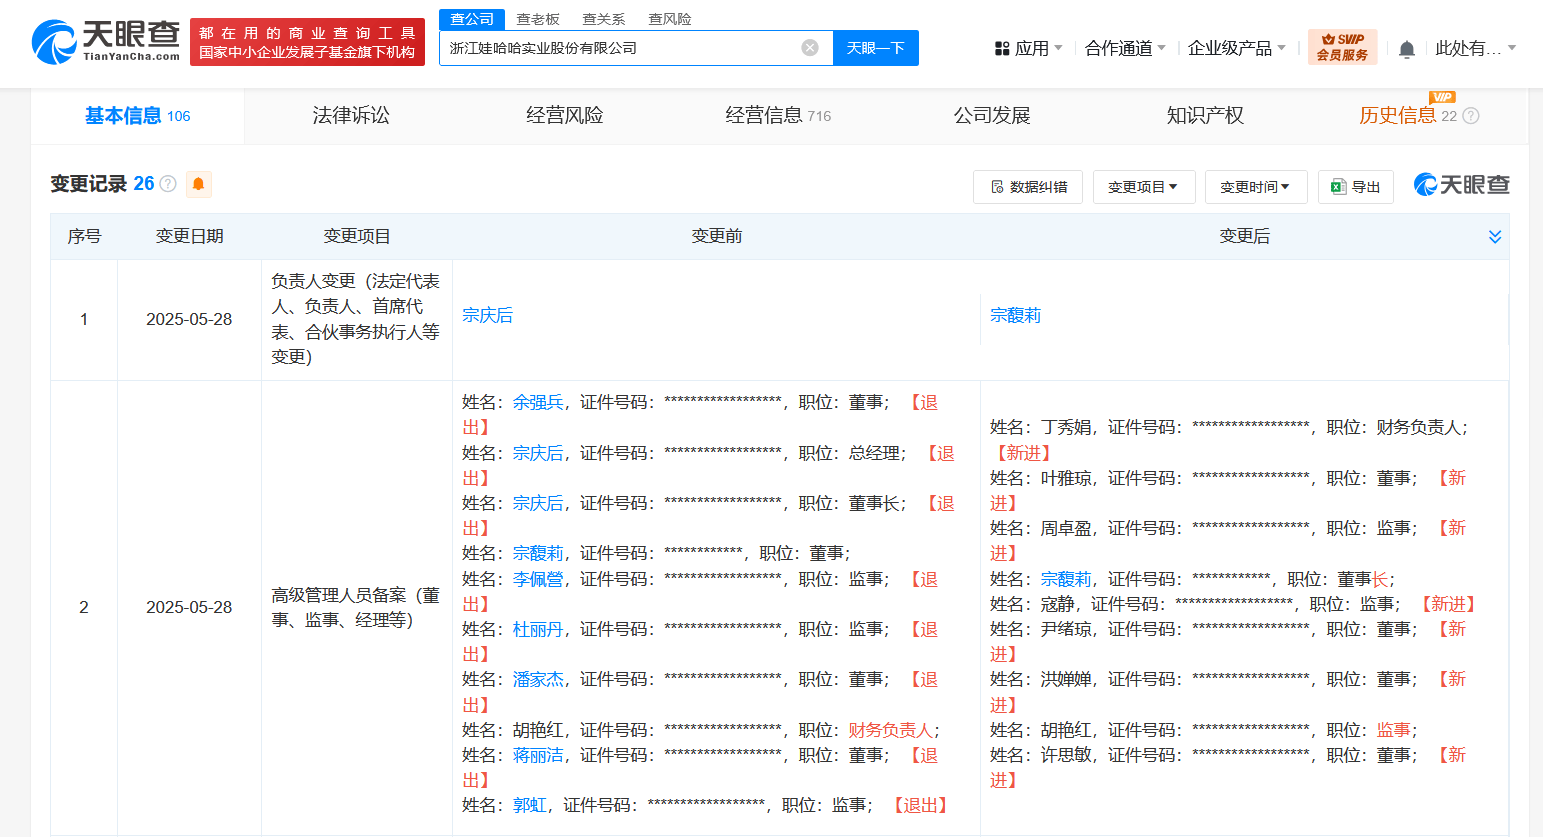The width and height of the screenshot is (1543, 837).
Task: Click 导出 Excel export button
Action: [x=1355, y=187]
